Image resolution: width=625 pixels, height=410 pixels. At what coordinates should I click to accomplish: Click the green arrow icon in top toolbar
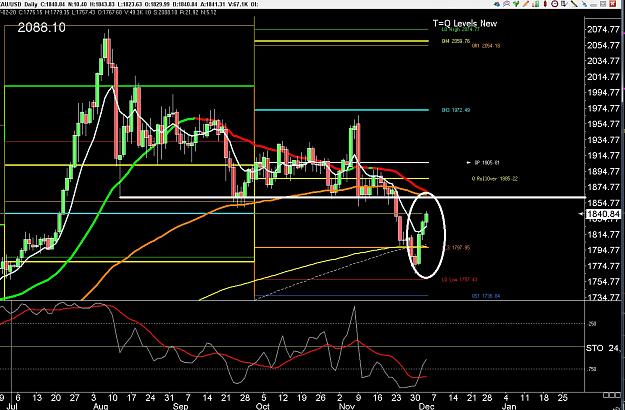coord(516,4)
